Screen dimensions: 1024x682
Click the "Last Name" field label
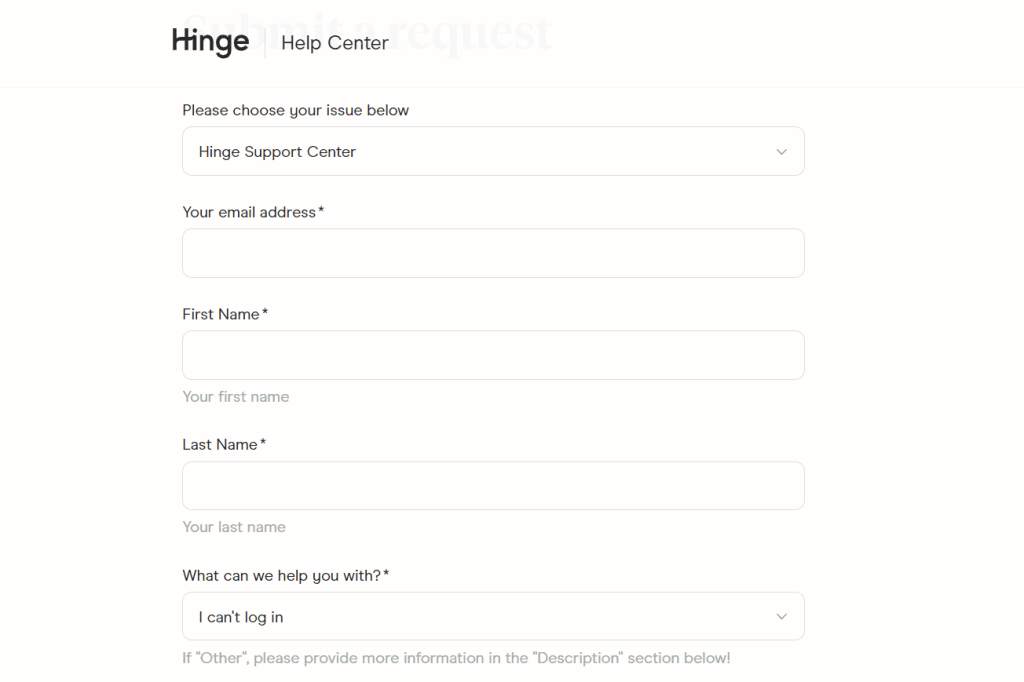218,444
